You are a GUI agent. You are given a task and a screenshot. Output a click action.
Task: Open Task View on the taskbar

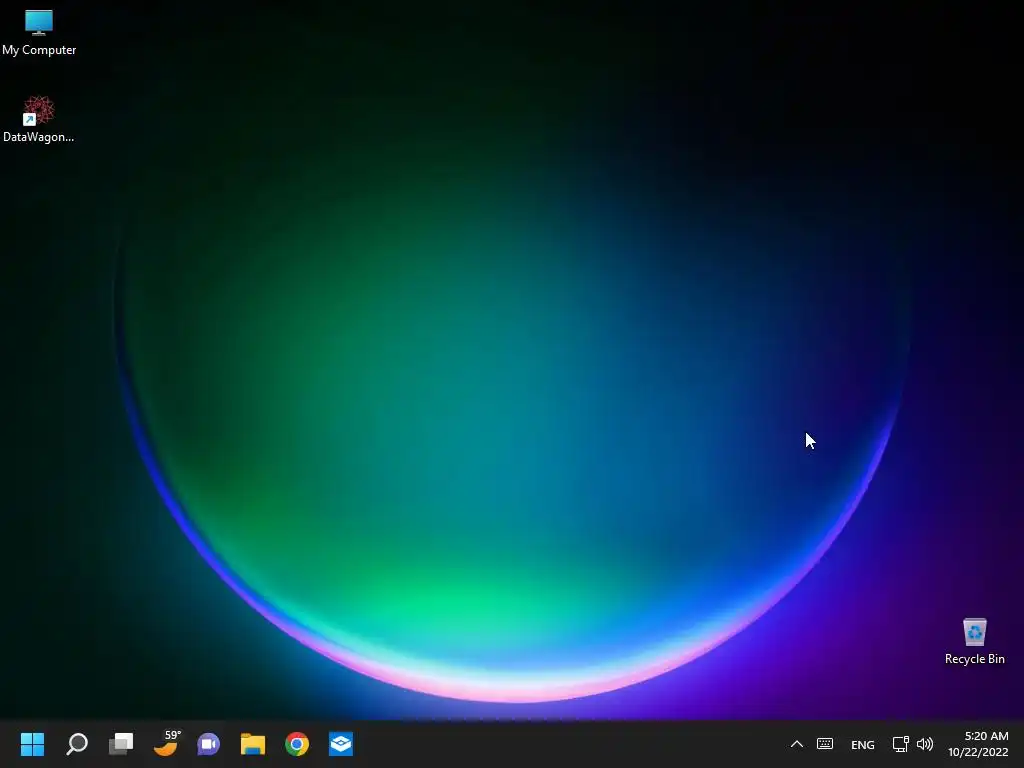pos(121,744)
